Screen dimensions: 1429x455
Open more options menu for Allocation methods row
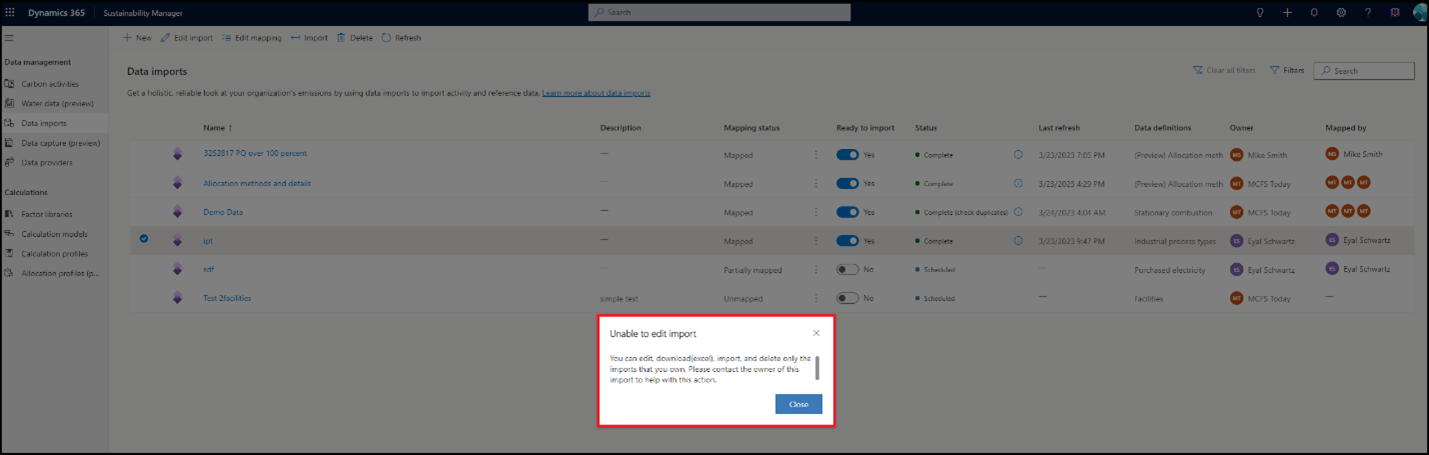(816, 183)
